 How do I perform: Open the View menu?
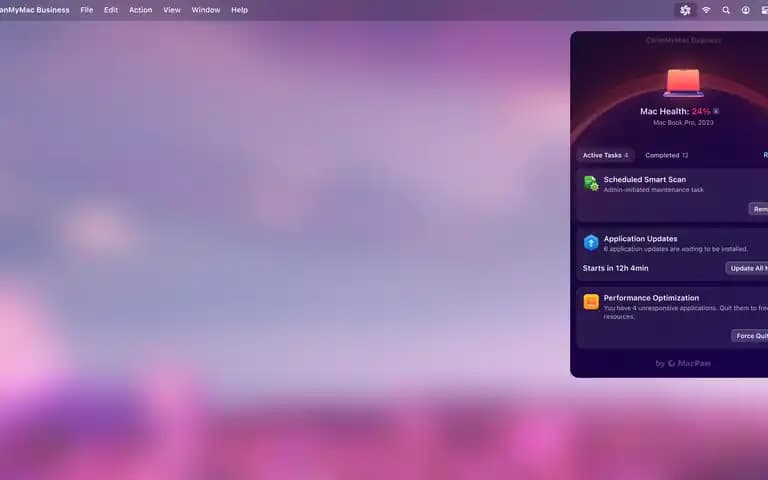(x=172, y=10)
